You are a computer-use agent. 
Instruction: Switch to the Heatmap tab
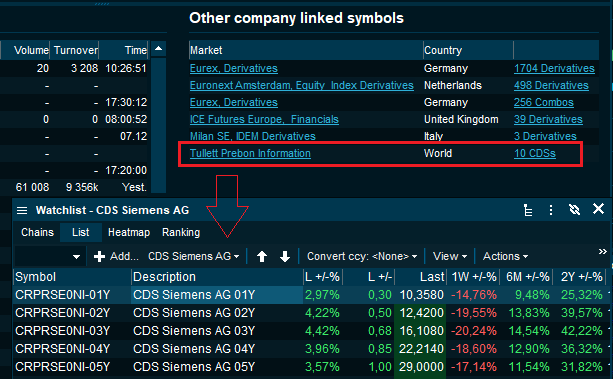(129, 232)
